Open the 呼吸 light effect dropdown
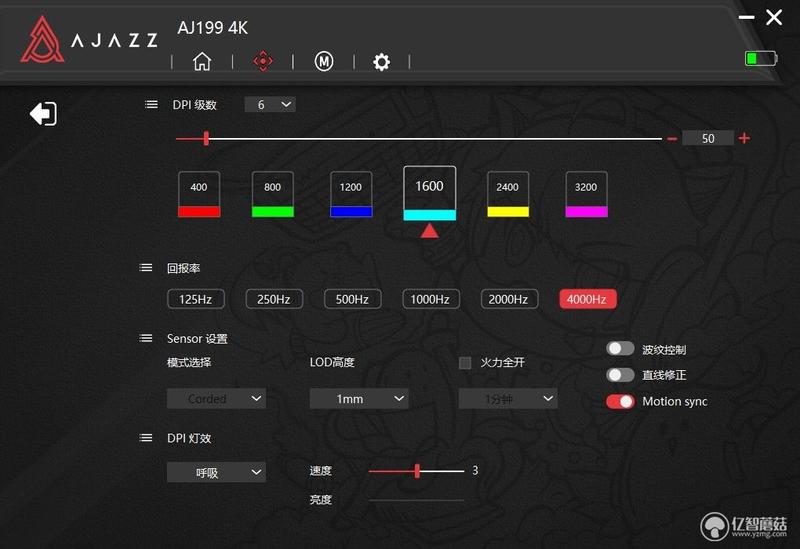The image size is (800, 549). 216,472
